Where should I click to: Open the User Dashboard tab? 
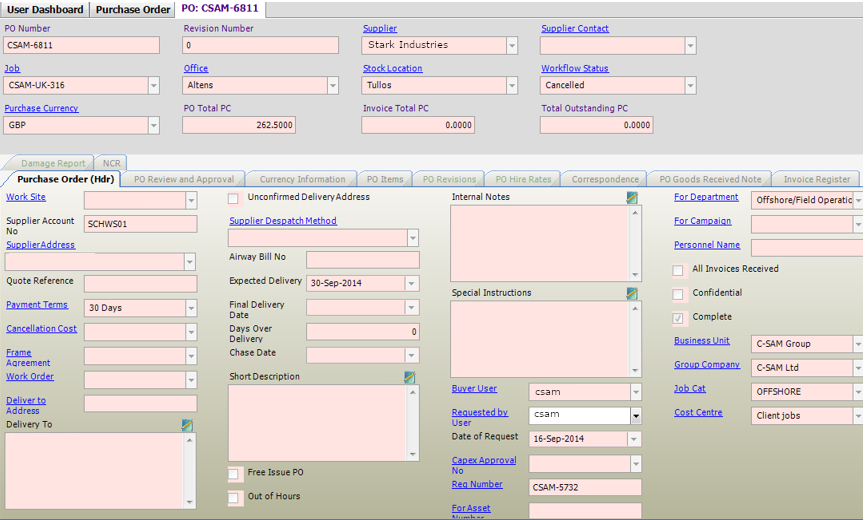click(x=45, y=9)
